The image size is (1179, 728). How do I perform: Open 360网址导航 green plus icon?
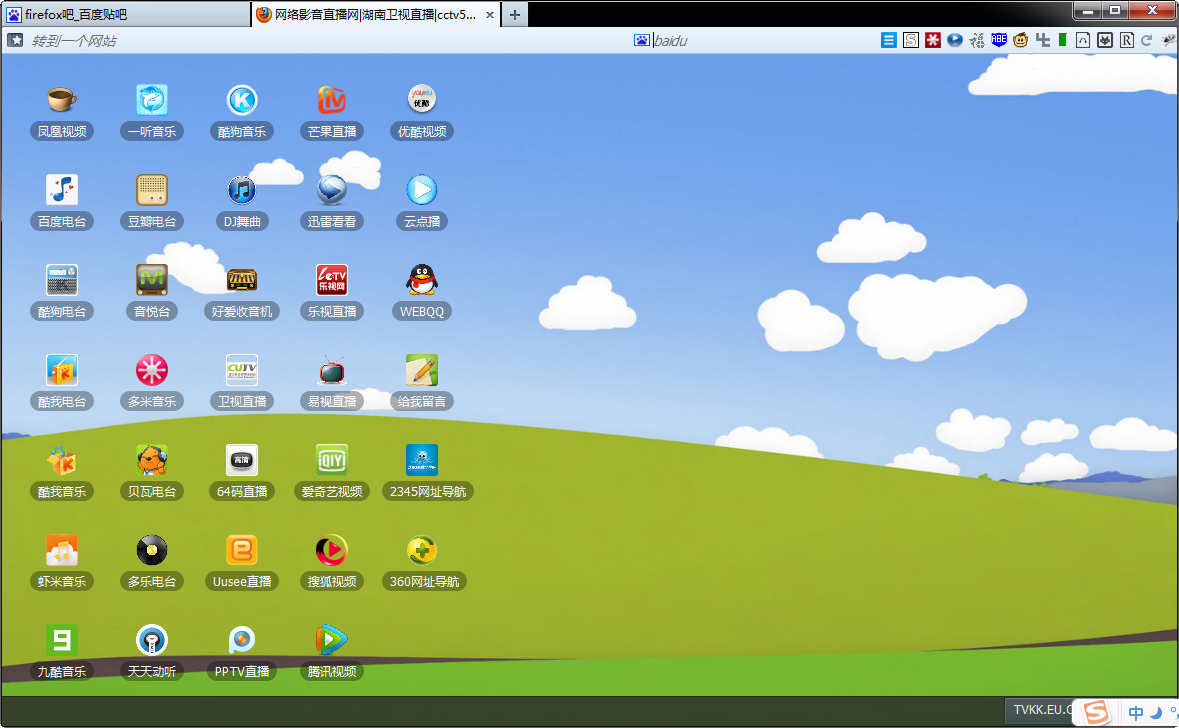[422, 551]
